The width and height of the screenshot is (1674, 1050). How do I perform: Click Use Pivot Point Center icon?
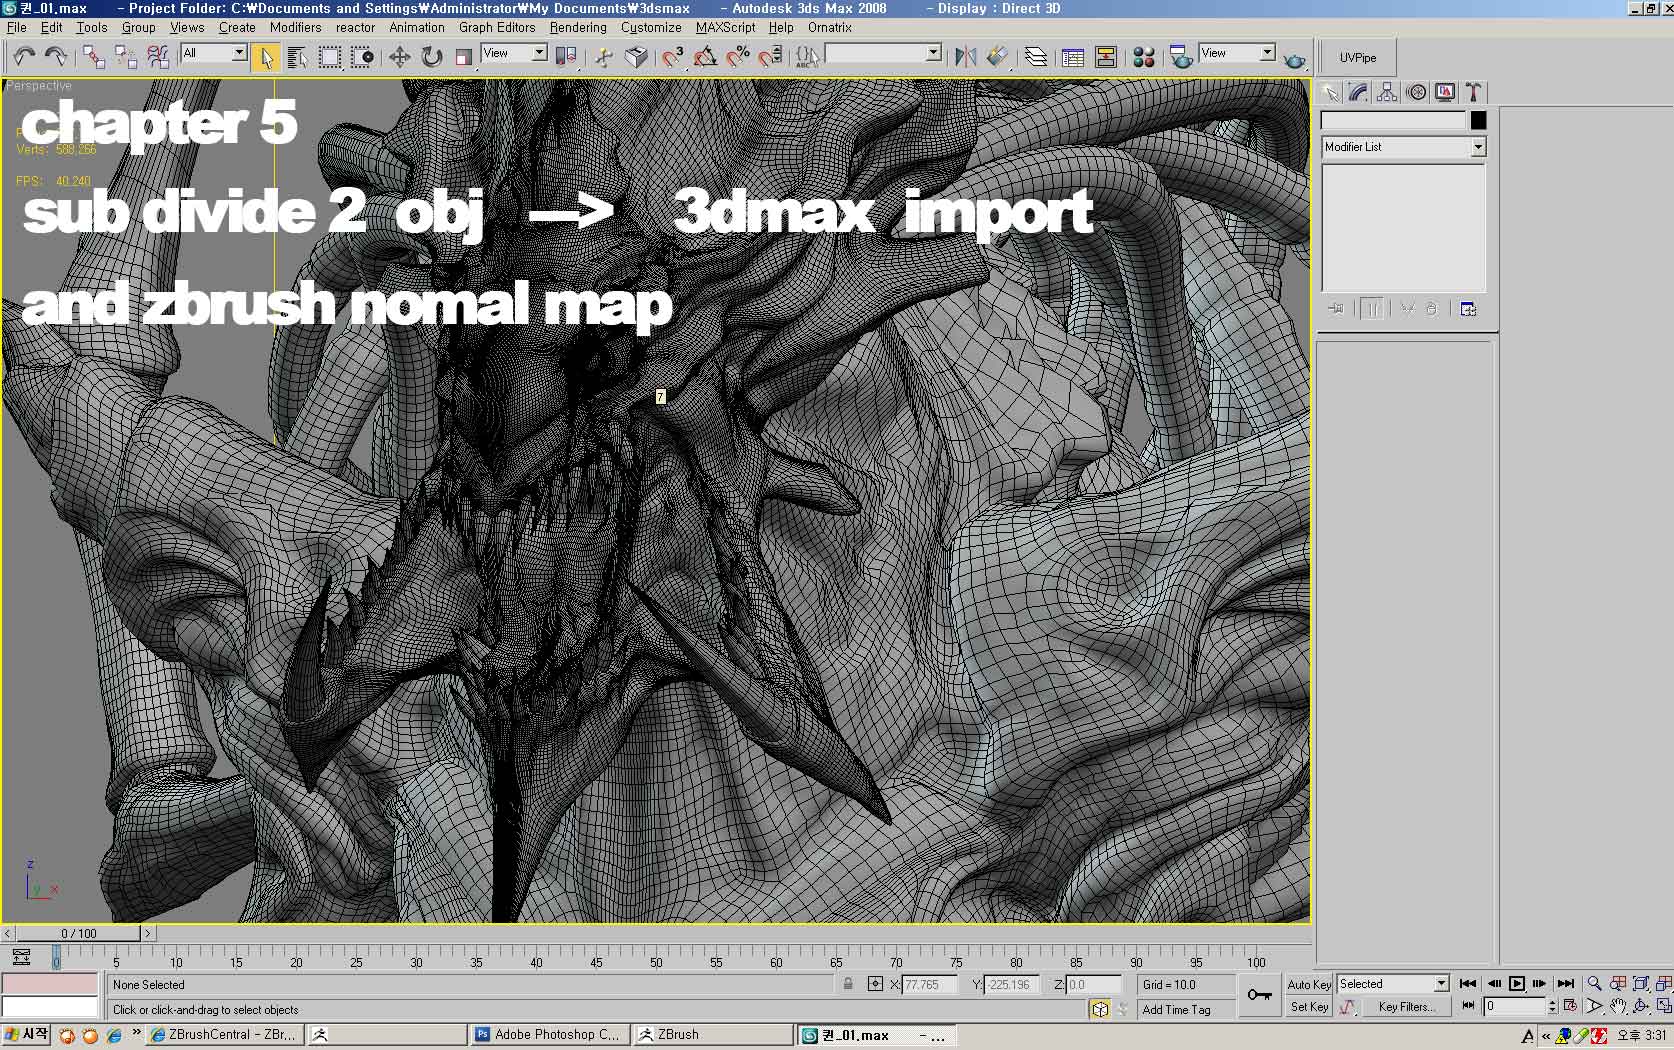click(565, 57)
